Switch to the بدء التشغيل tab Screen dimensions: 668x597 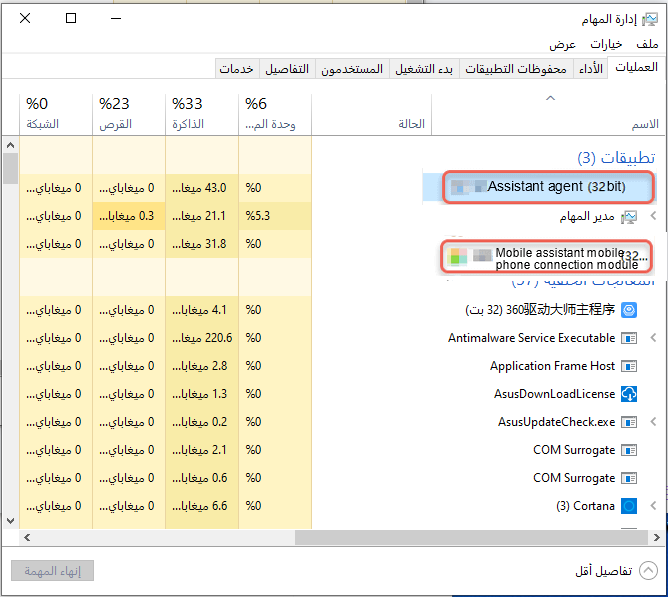[x=424, y=69]
